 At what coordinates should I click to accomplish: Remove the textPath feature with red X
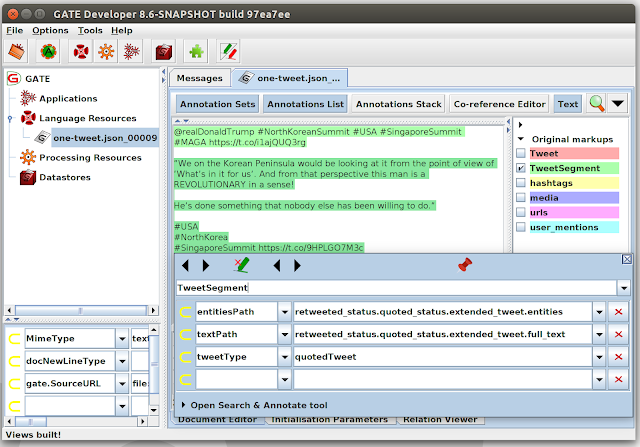[x=618, y=334]
